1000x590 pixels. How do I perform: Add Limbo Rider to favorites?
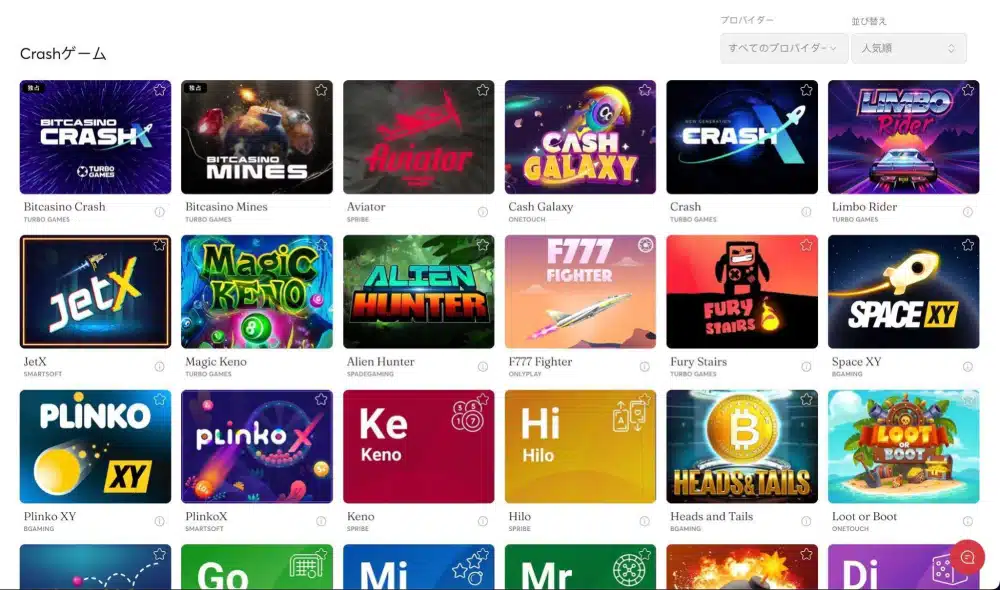click(x=967, y=90)
